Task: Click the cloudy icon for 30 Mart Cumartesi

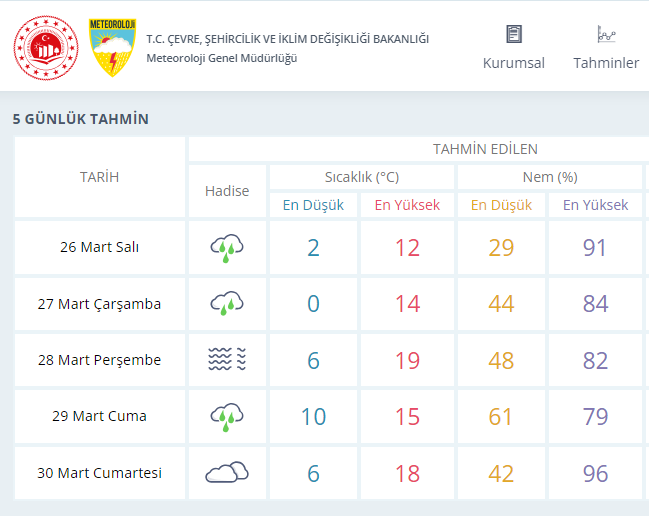Action: click(x=227, y=472)
